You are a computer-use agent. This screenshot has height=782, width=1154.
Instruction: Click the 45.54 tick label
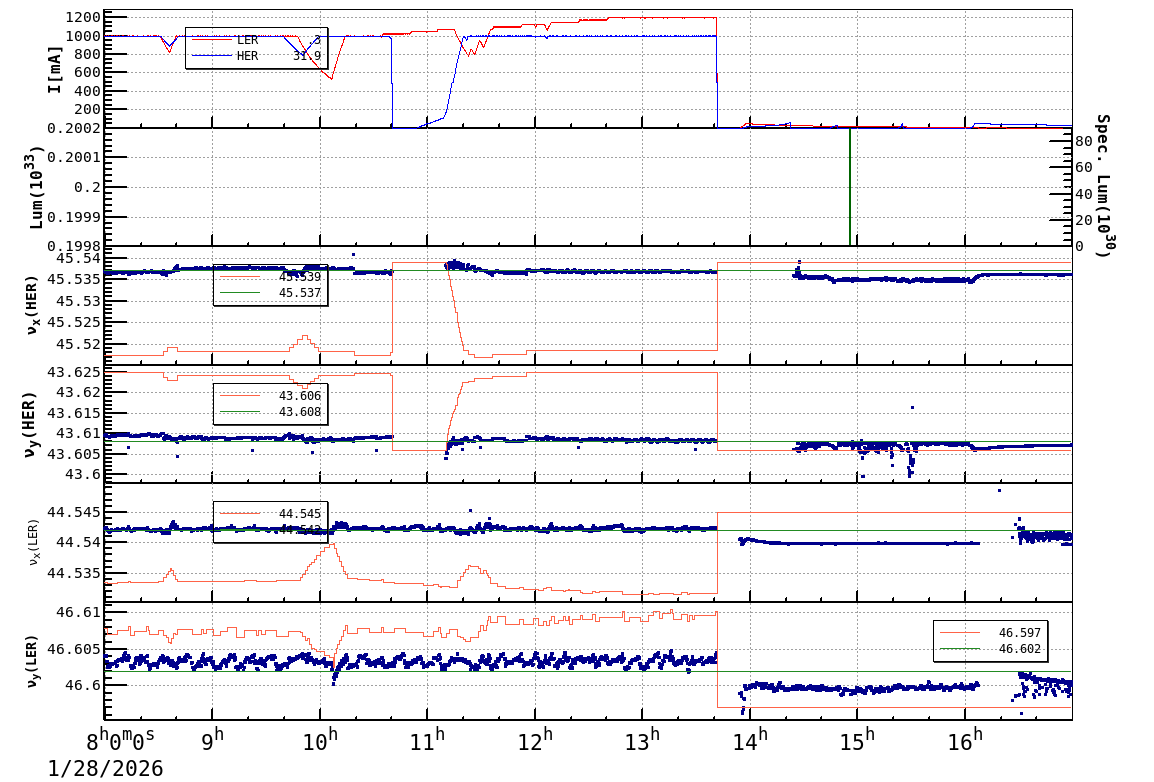click(x=78, y=258)
